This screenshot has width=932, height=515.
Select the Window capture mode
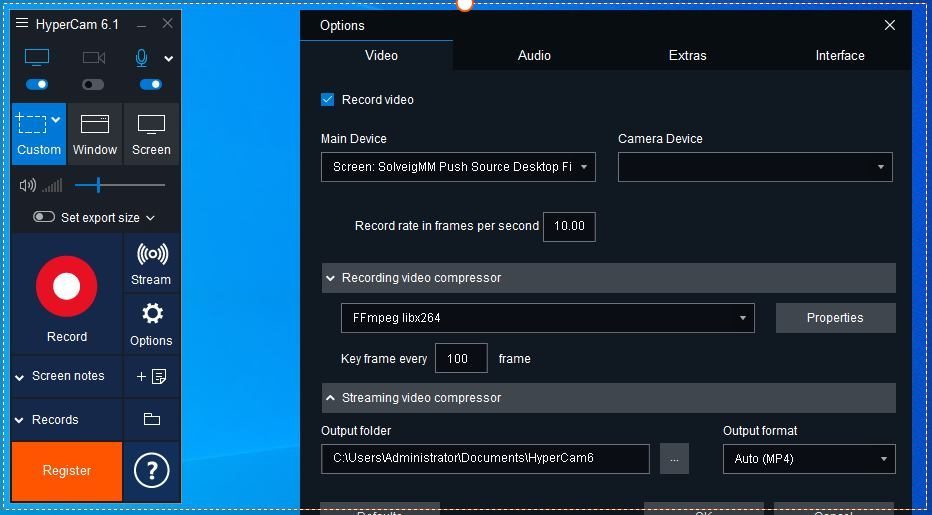coord(95,134)
